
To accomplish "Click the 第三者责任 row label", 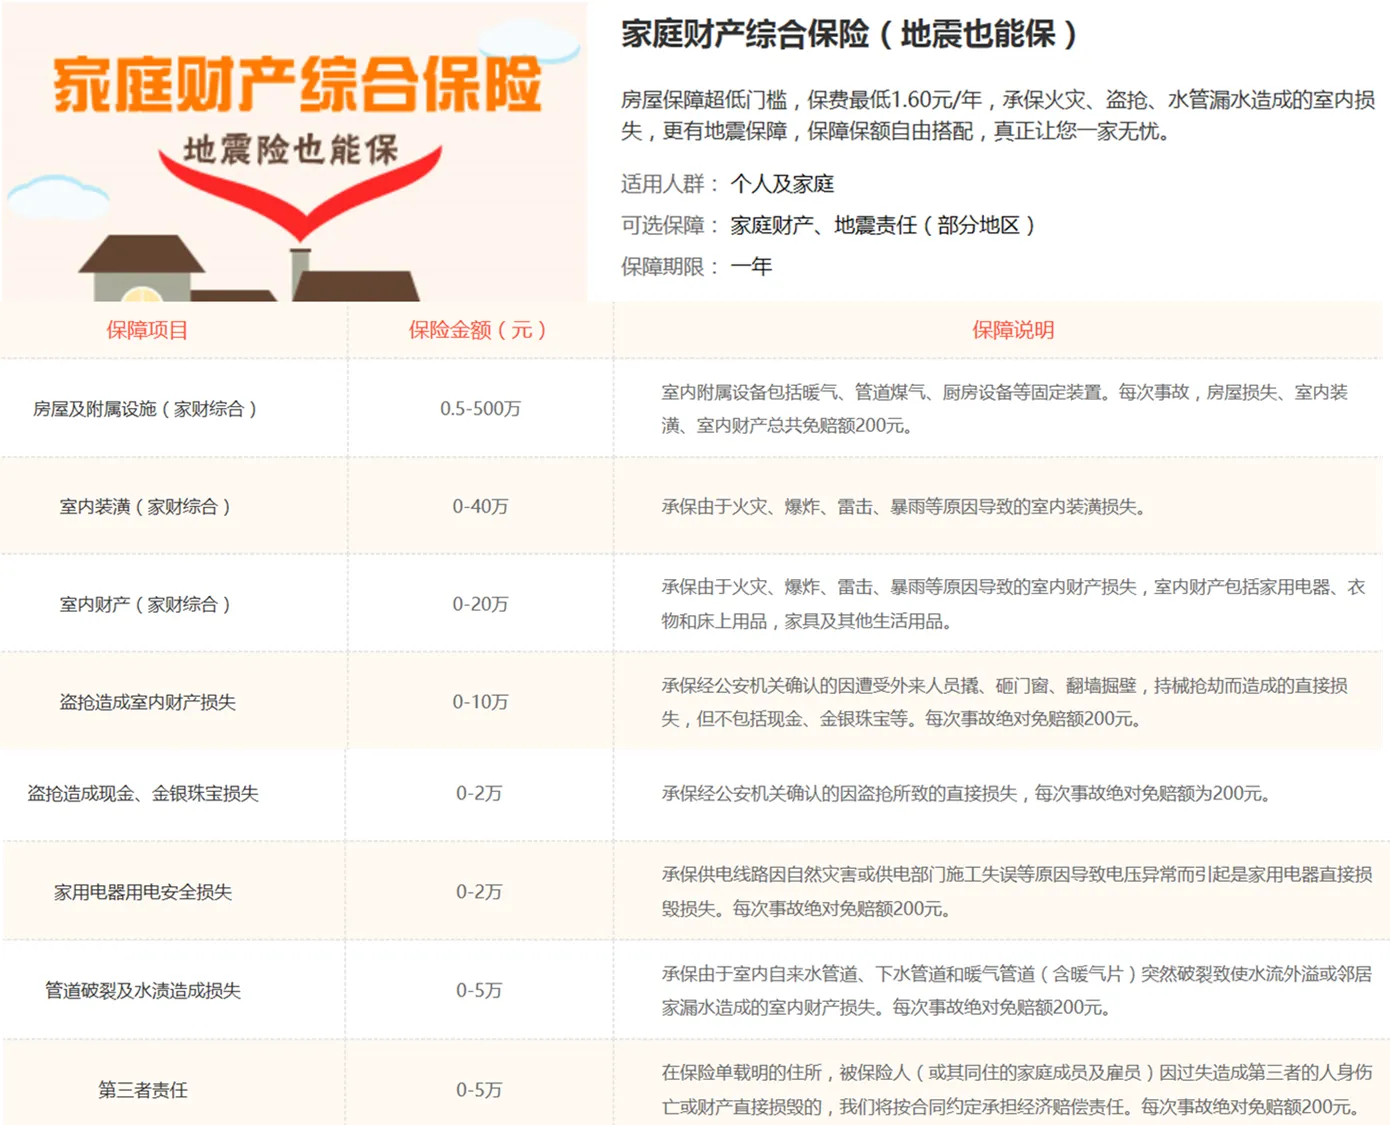I will [x=143, y=1090].
